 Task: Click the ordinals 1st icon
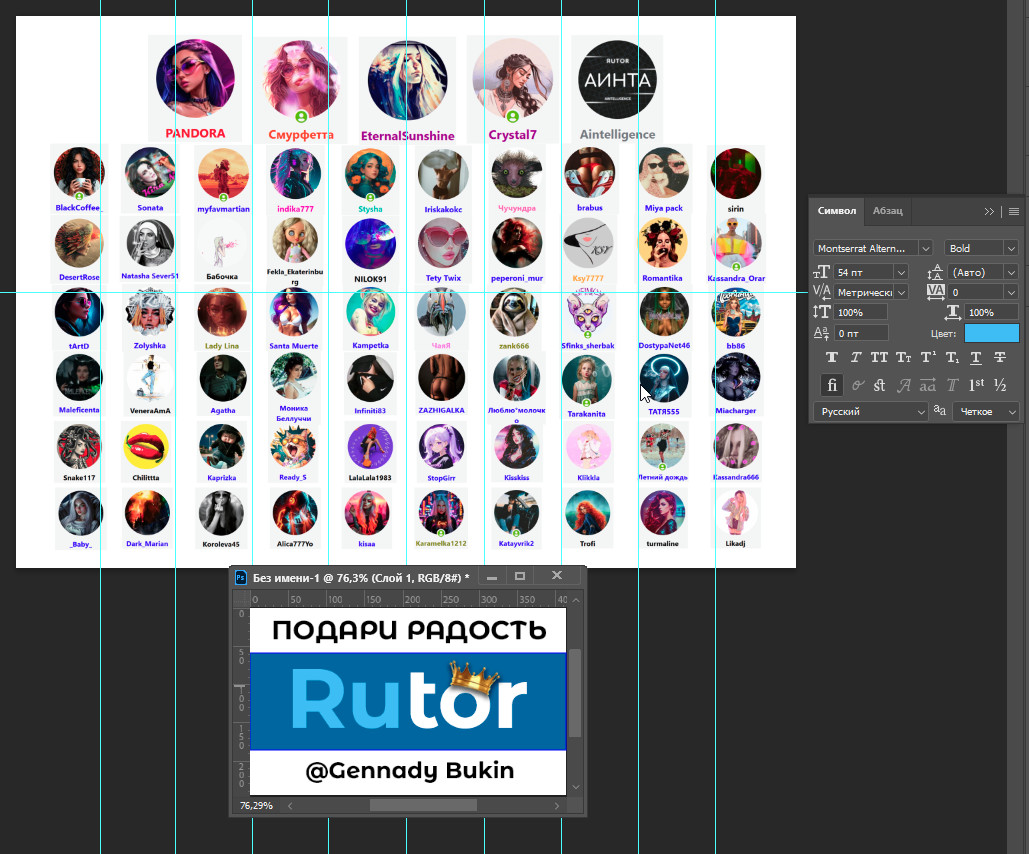pyautogui.click(x=976, y=385)
